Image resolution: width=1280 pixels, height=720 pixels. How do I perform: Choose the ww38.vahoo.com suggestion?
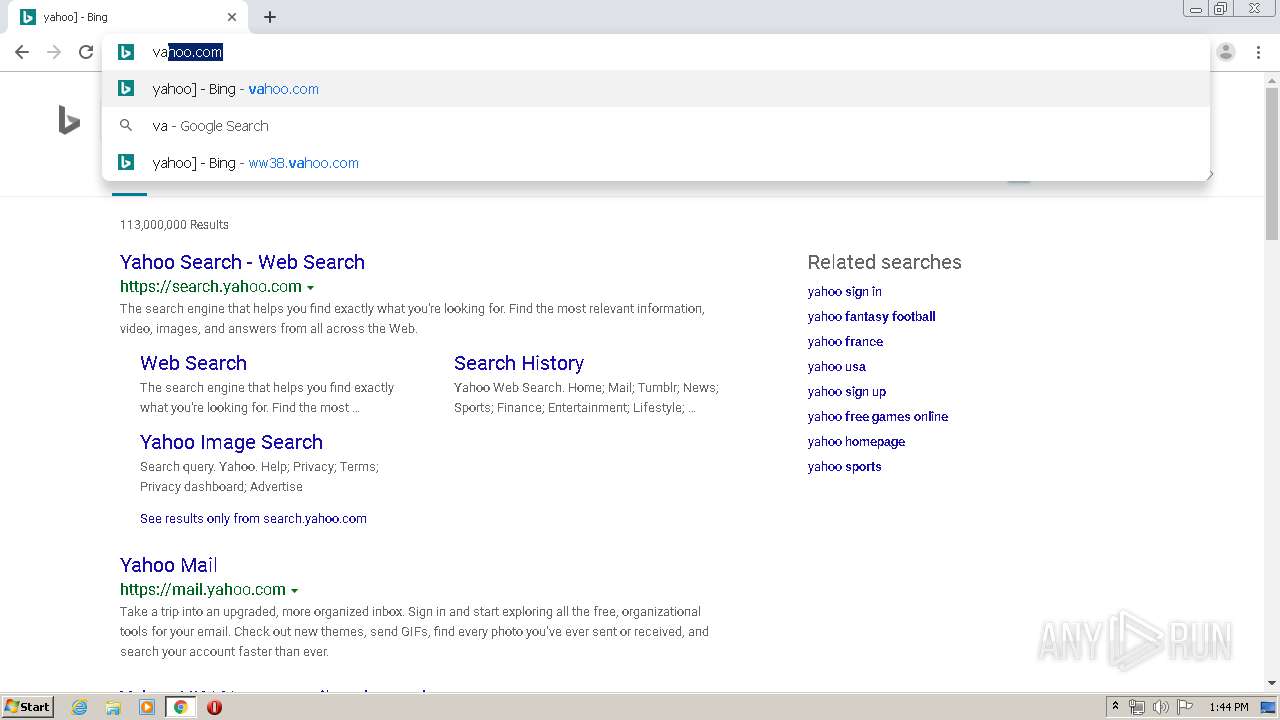pyautogui.click(x=656, y=163)
